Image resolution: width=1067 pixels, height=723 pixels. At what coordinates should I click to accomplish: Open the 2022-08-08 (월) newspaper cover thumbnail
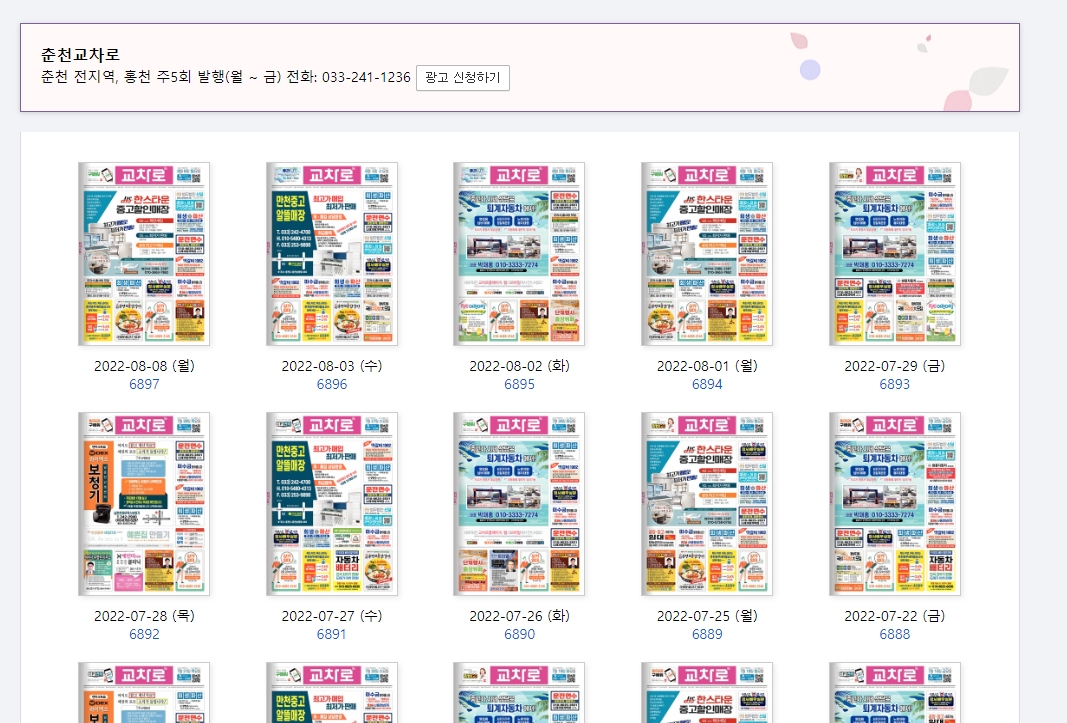pyautogui.click(x=144, y=254)
